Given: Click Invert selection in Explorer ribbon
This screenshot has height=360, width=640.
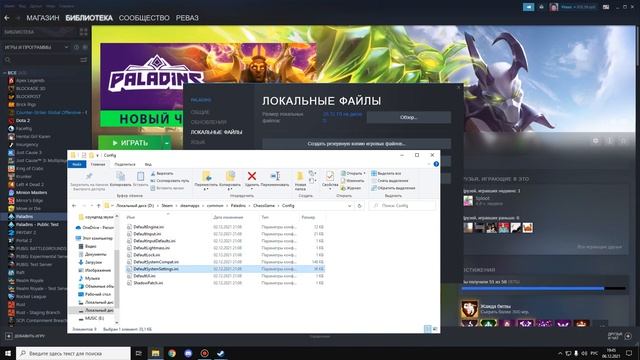Looking at the screenshot, I should [393, 188].
